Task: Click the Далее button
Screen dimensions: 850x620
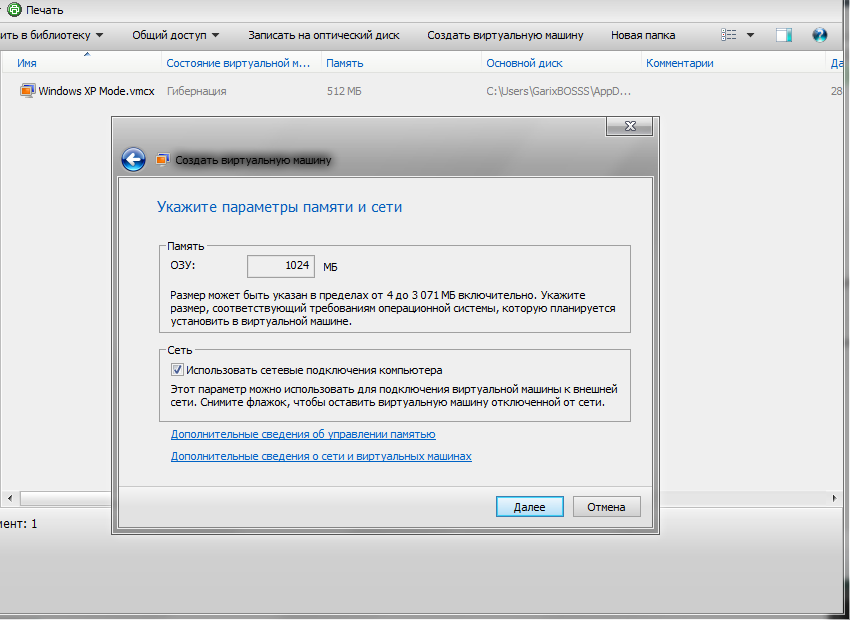Action: tap(530, 507)
